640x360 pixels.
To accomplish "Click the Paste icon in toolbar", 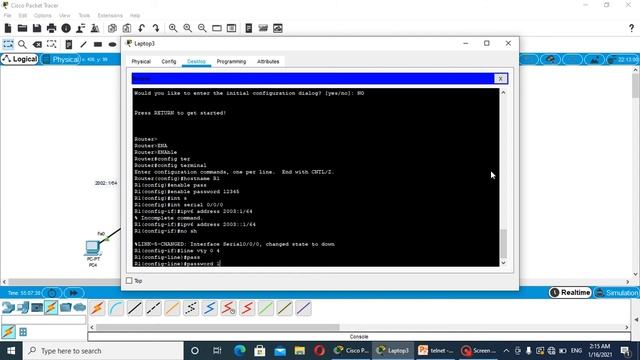I will (127, 28).
